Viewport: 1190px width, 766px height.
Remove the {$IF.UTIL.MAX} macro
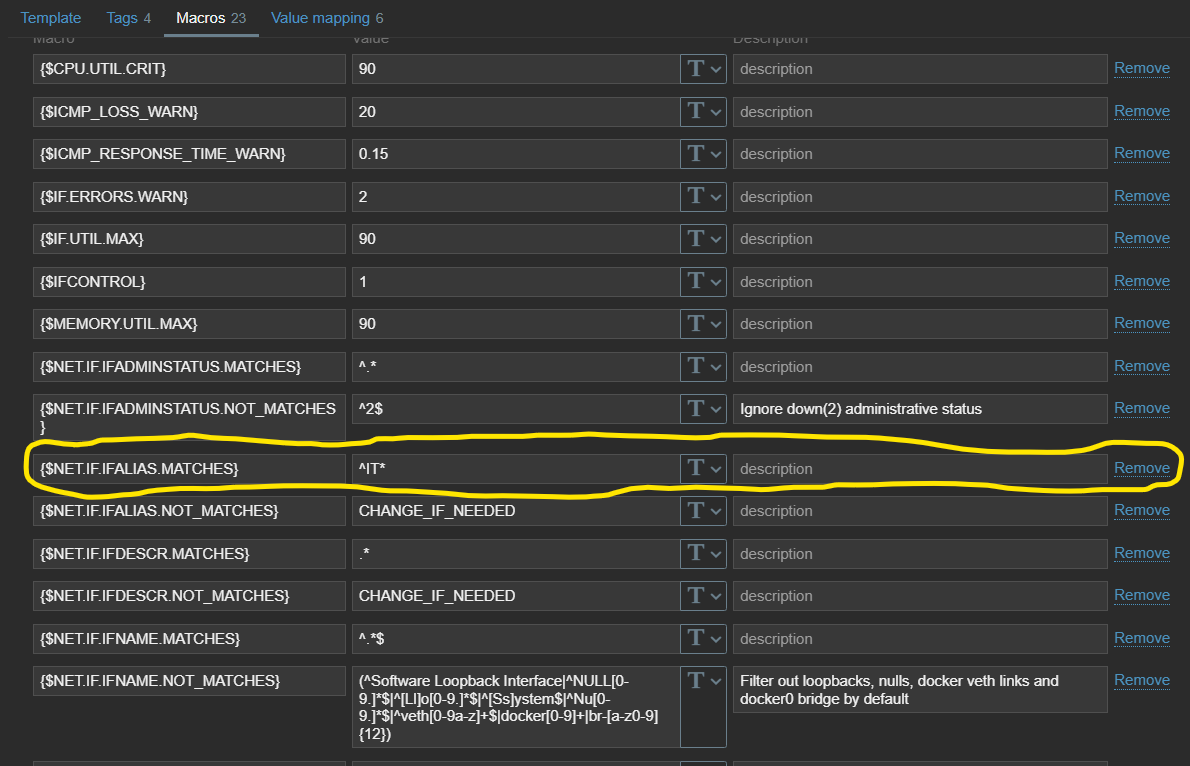point(1142,238)
